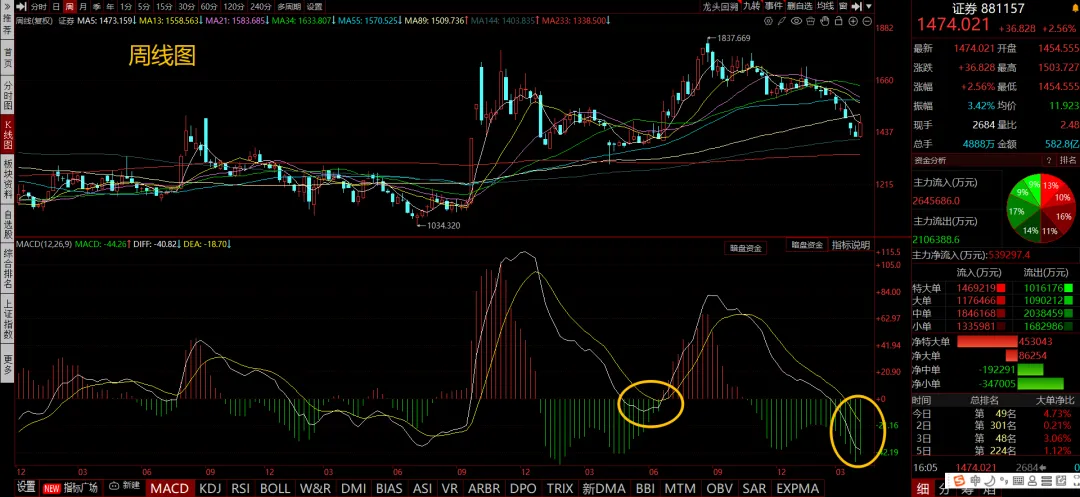
Task: Select the 240分 period
Action: 260,7
